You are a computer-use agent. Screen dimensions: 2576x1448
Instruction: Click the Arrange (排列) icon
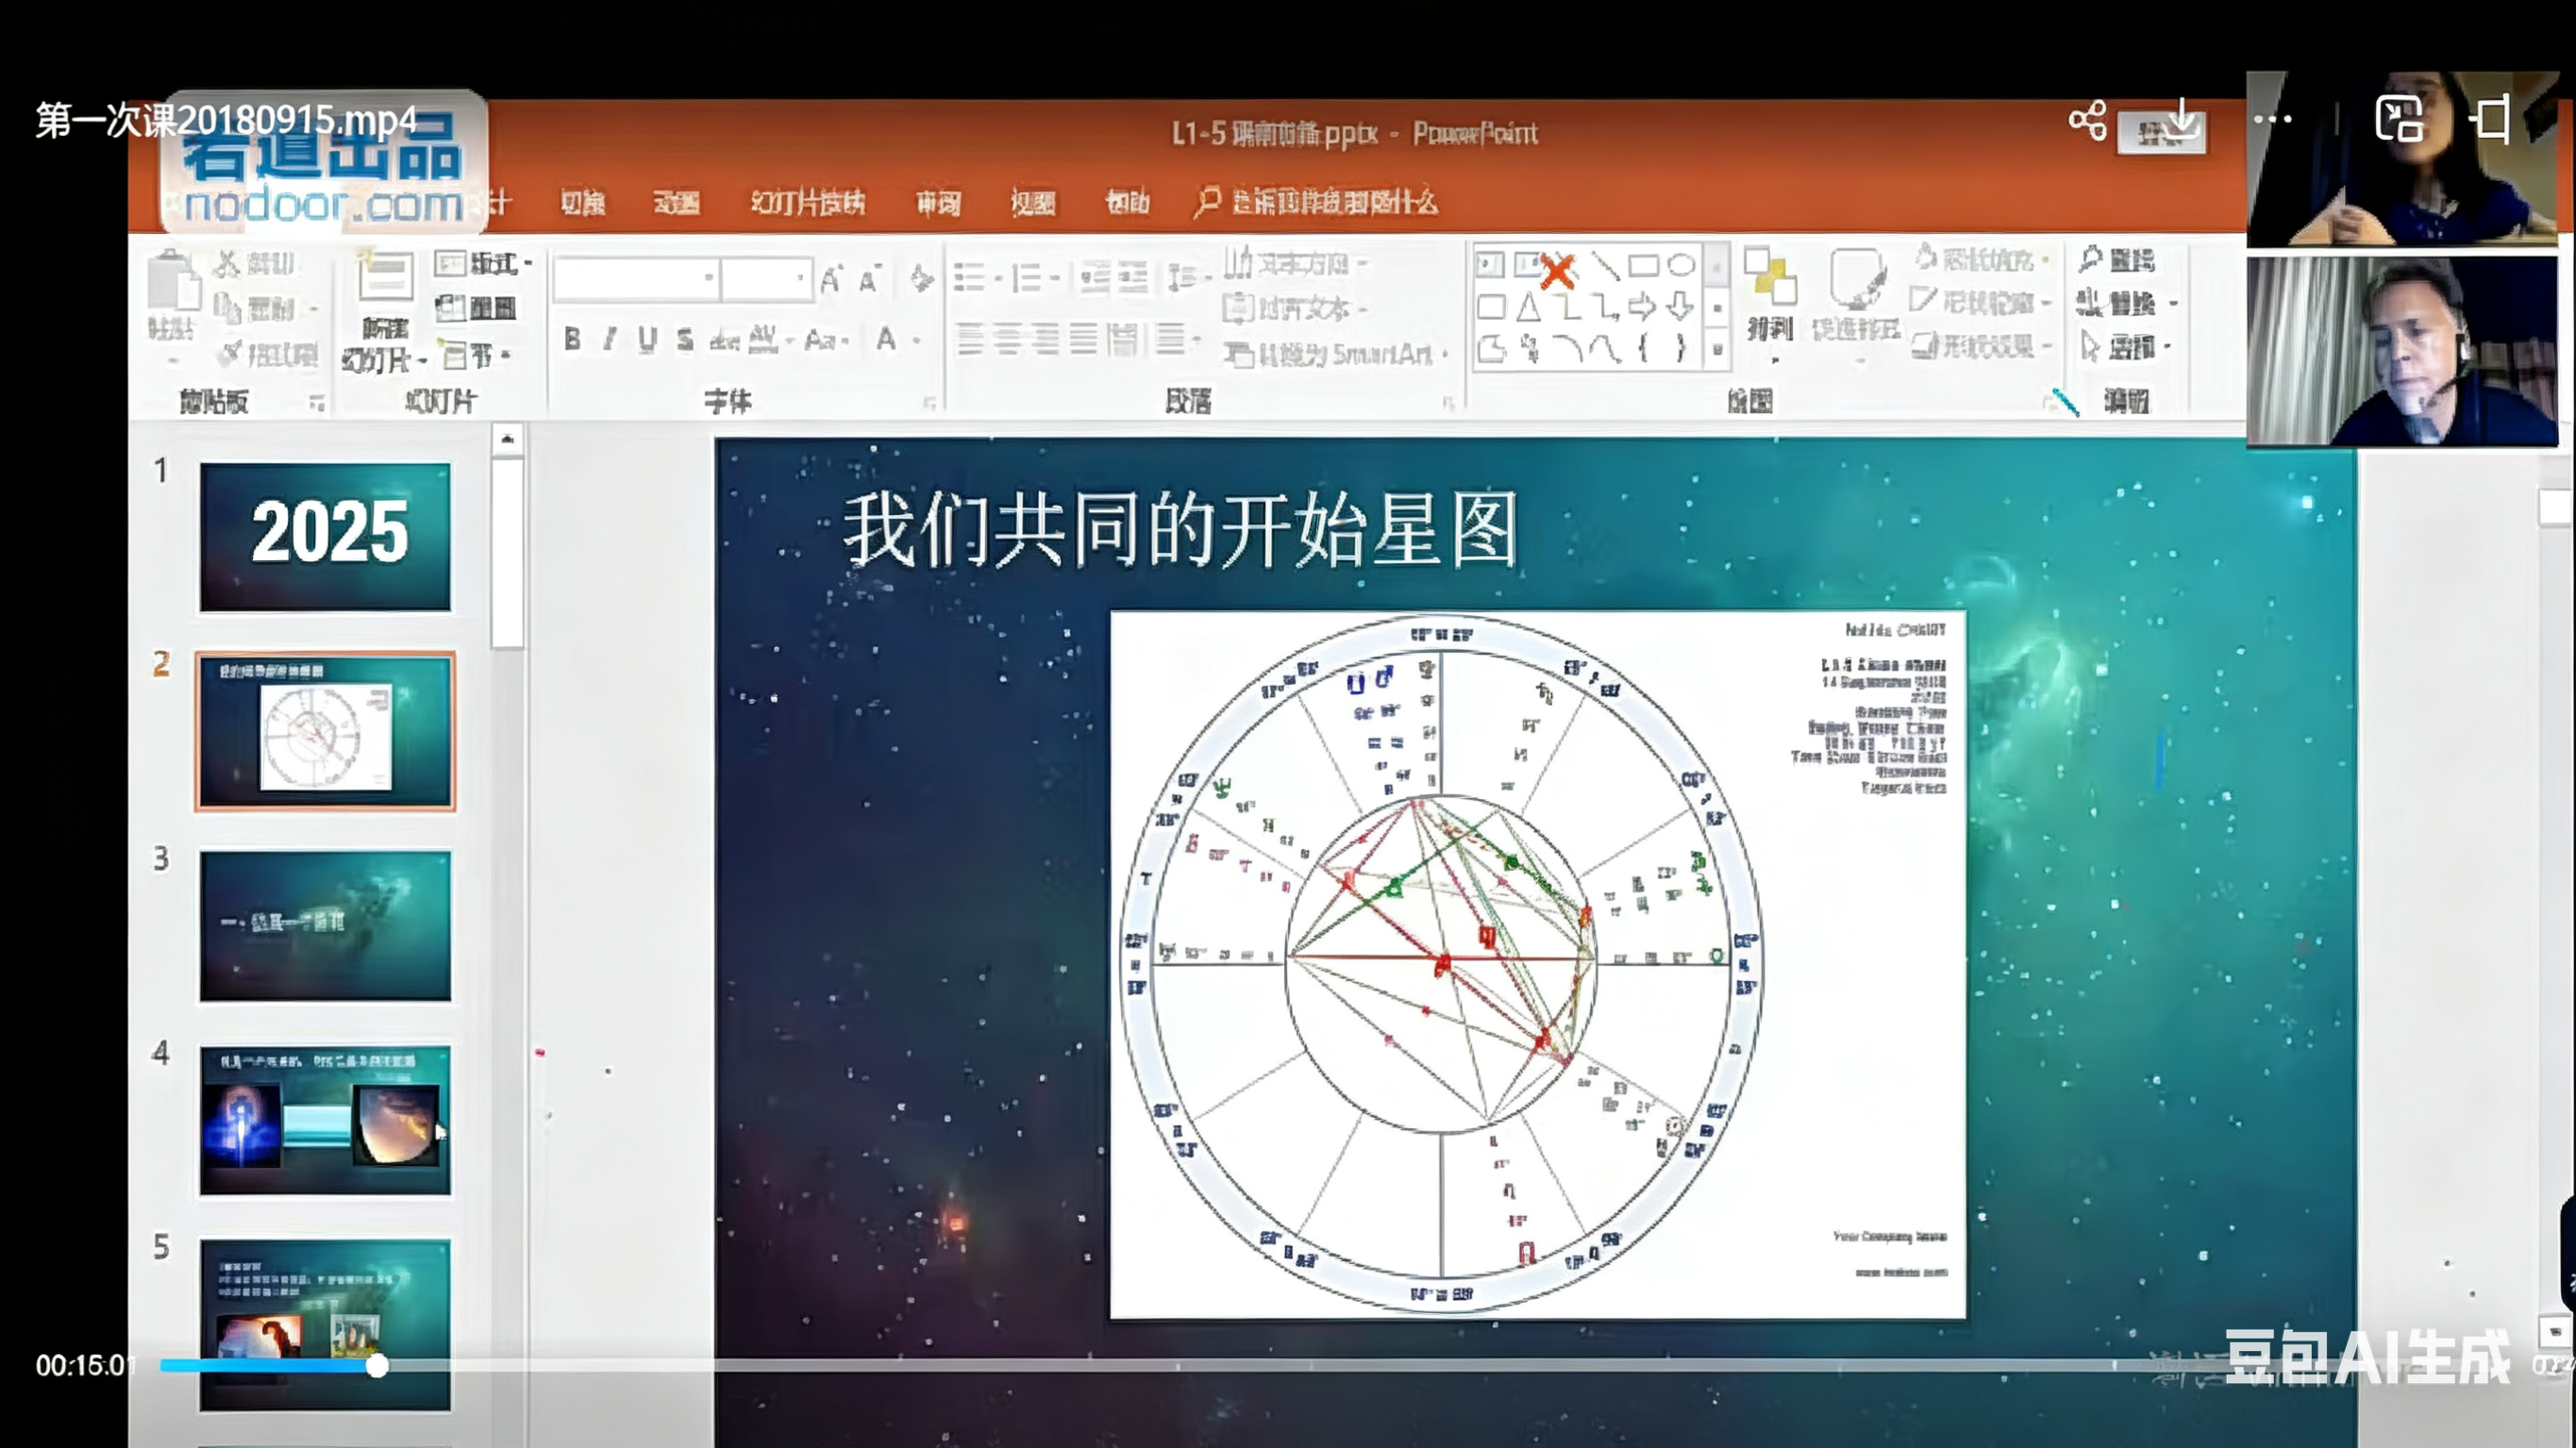click(x=1770, y=300)
